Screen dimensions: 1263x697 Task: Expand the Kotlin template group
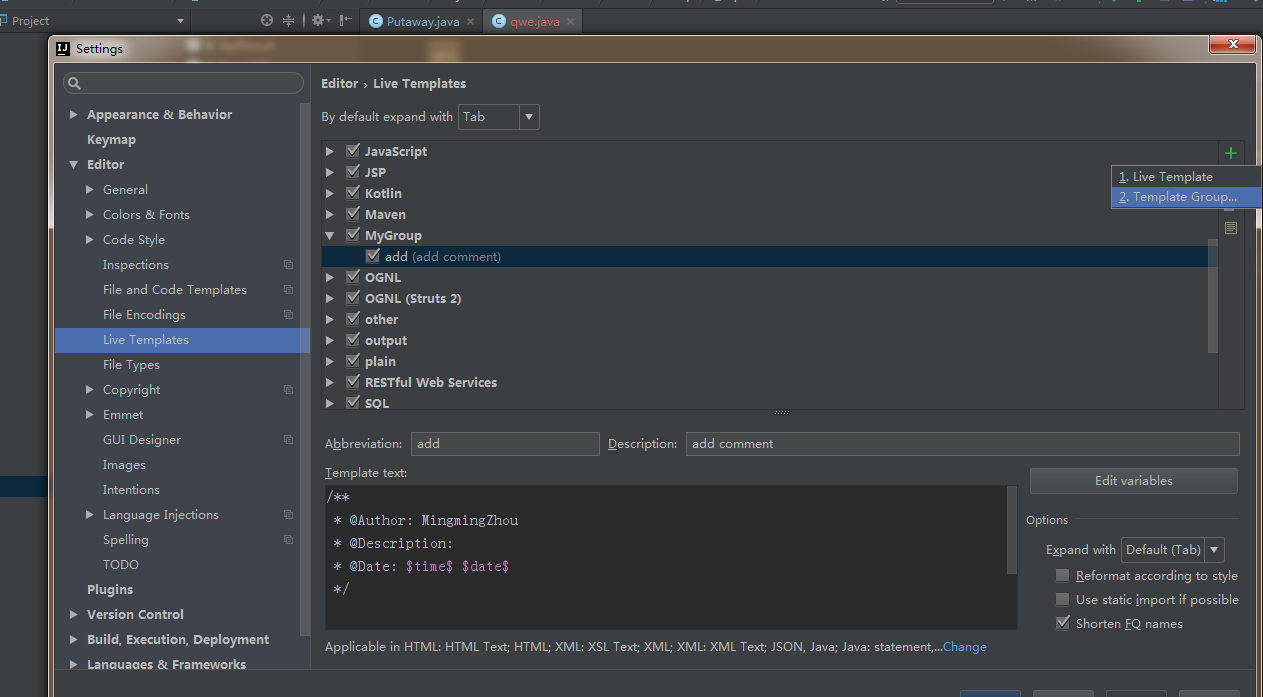(x=330, y=193)
